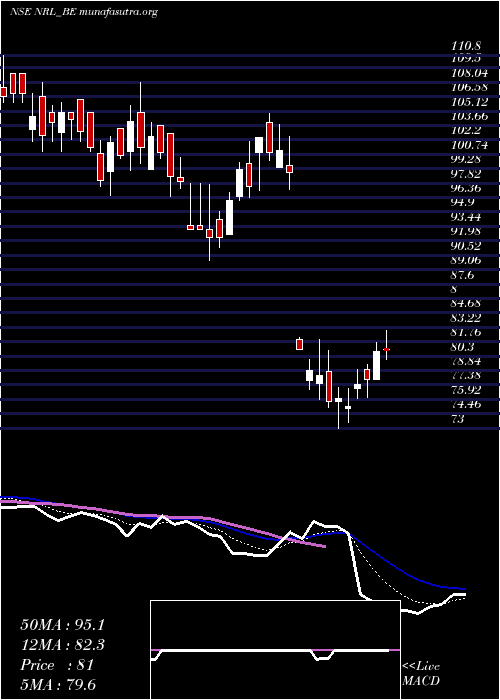Click inside the MACD inset panel

tap(275, 650)
